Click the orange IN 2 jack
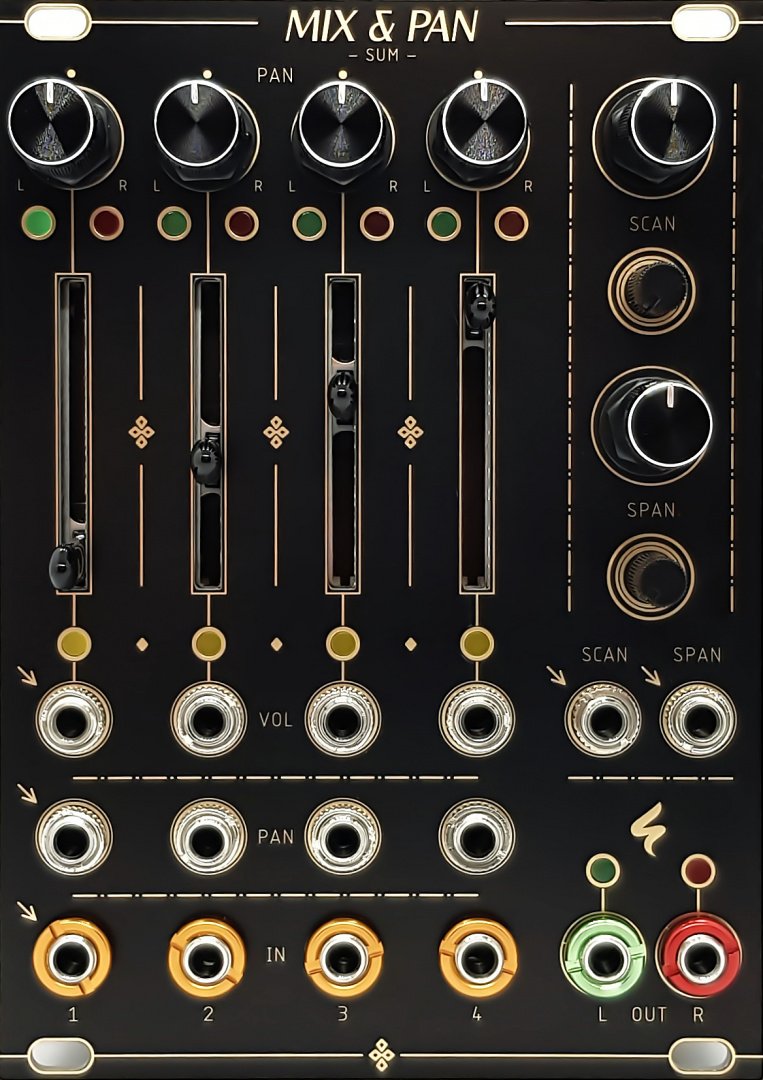The image size is (763, 1080). point(207,957)
